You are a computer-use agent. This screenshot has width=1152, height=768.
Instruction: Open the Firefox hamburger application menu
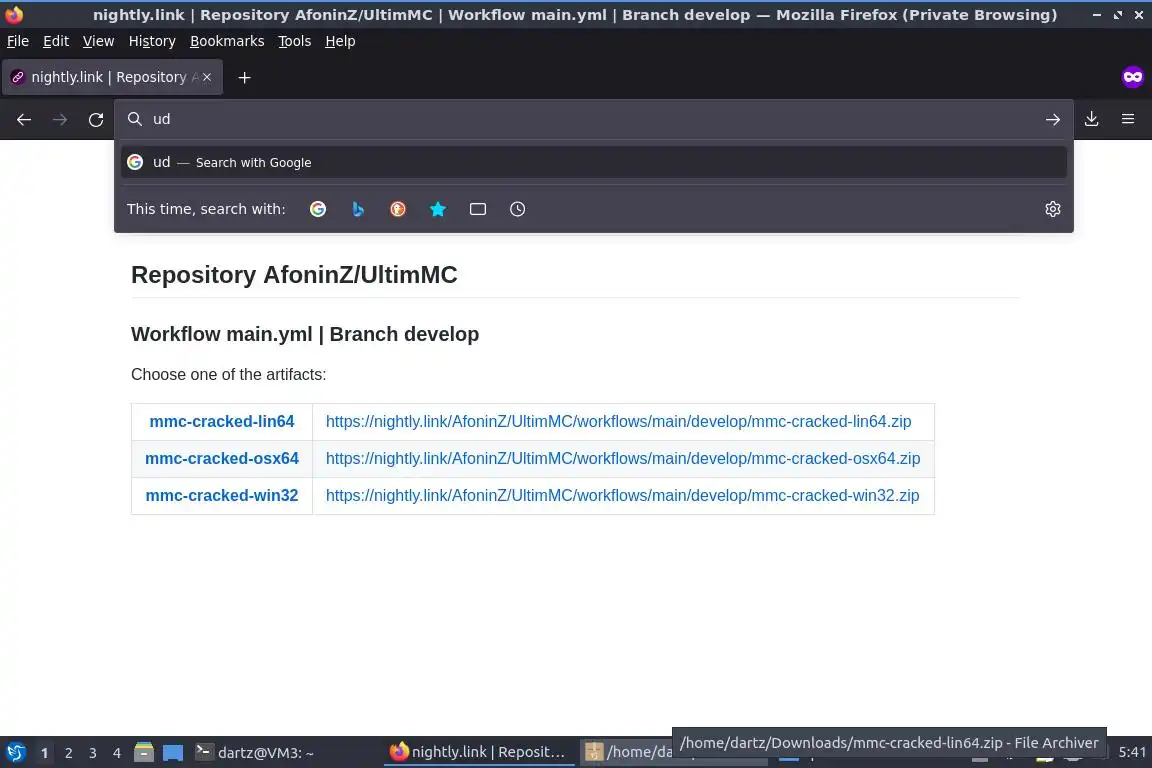point(1128,119)
